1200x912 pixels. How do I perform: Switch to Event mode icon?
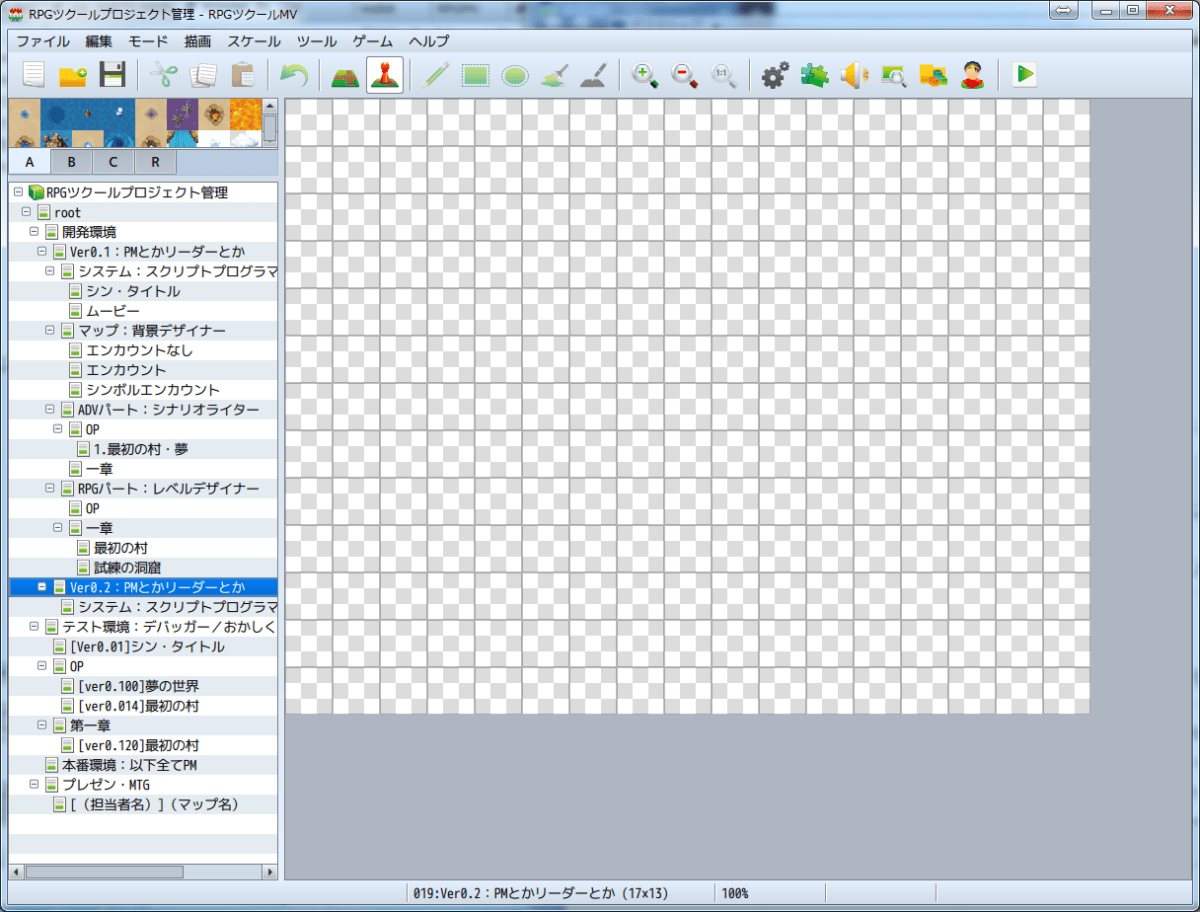pos(385,75)
